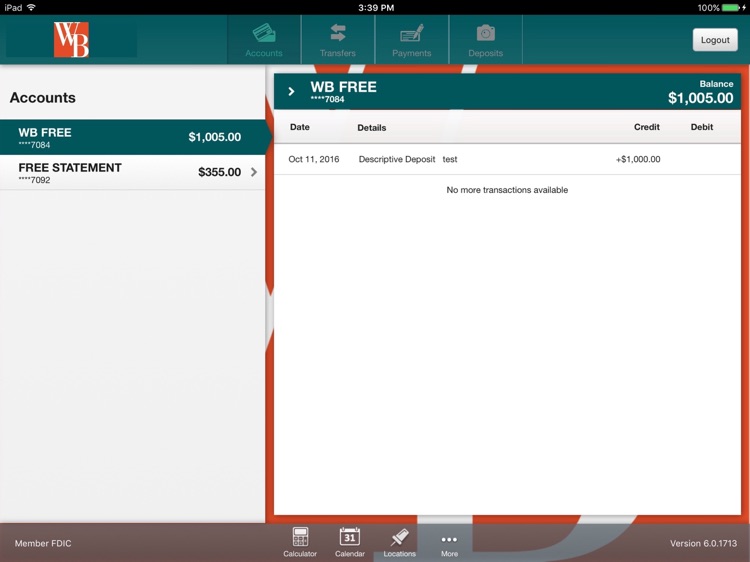The height and width of the screenshot is (562, 750).
Task: Open the Accounts tab icon
Action: click(264, 33)
